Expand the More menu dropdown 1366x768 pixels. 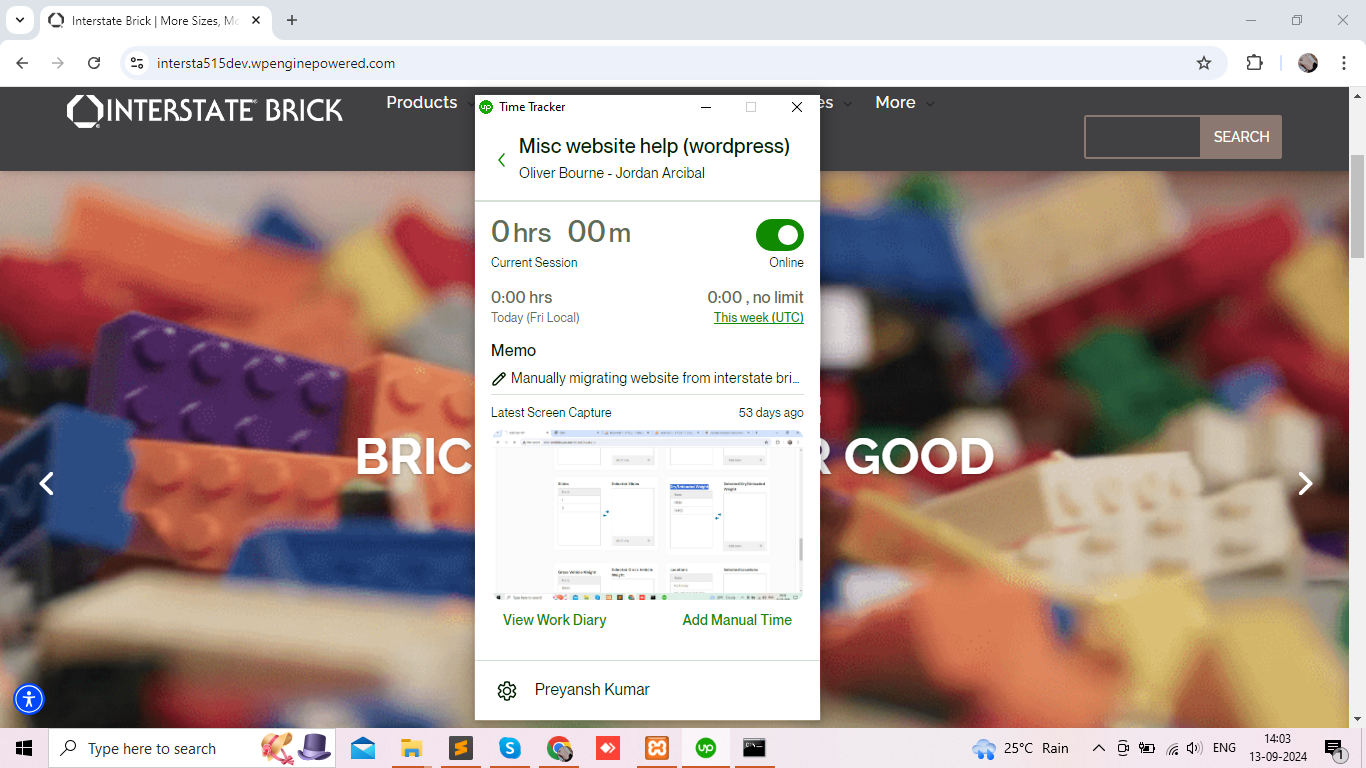tap(904, 103)
